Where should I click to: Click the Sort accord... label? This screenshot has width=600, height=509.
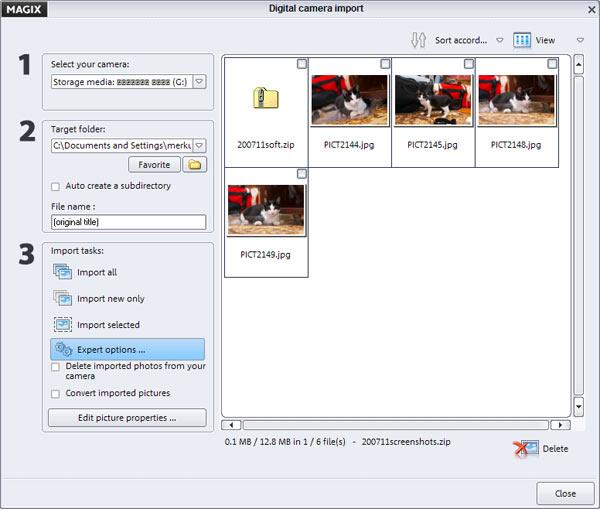[461, 40]
